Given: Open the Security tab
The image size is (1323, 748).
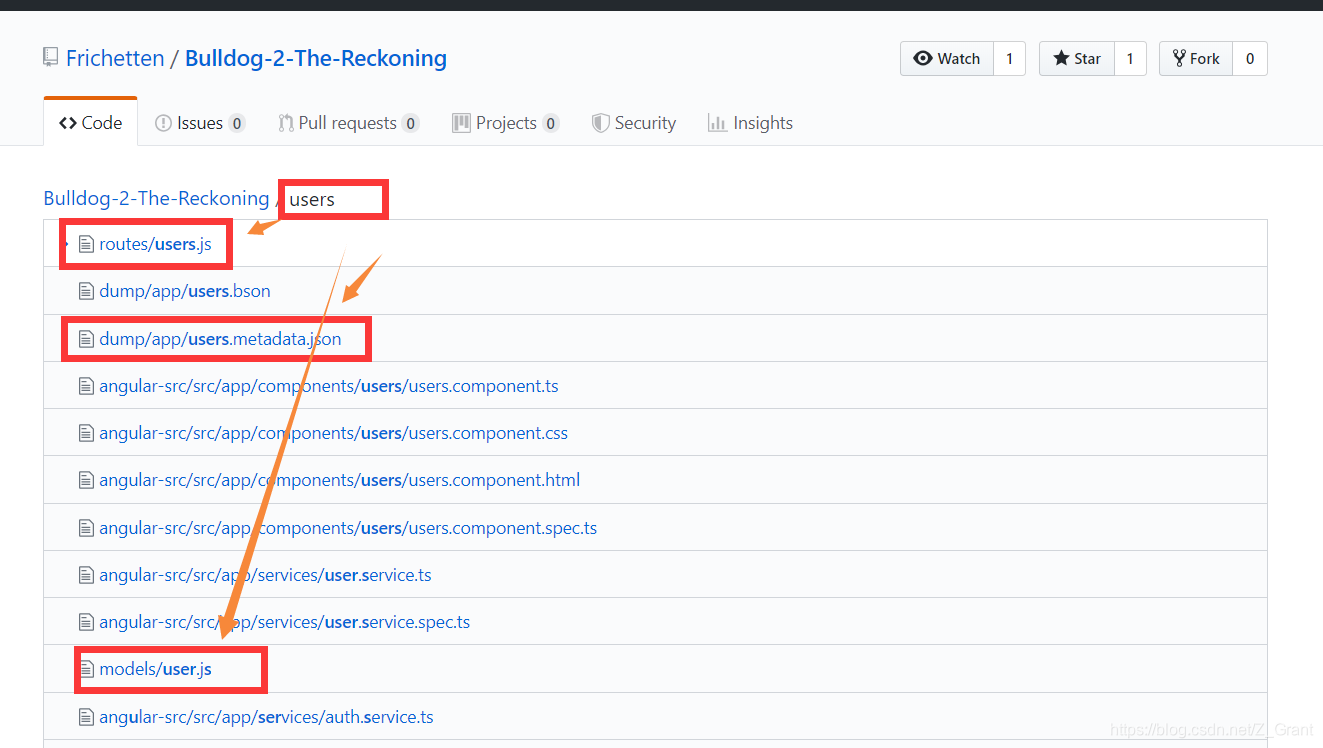Looking at the screenshot, I should (x=634, y=123).
